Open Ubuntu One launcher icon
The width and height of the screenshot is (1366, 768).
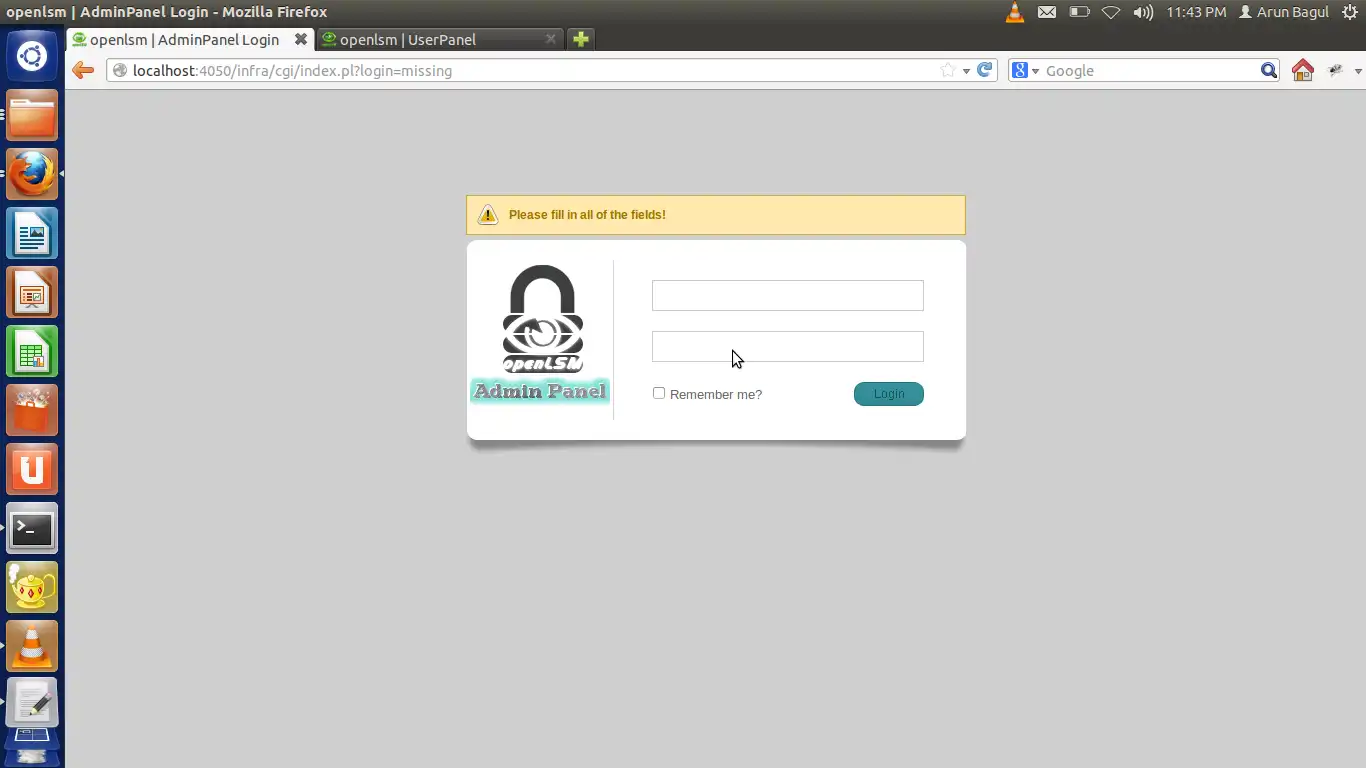click(32, 469)
